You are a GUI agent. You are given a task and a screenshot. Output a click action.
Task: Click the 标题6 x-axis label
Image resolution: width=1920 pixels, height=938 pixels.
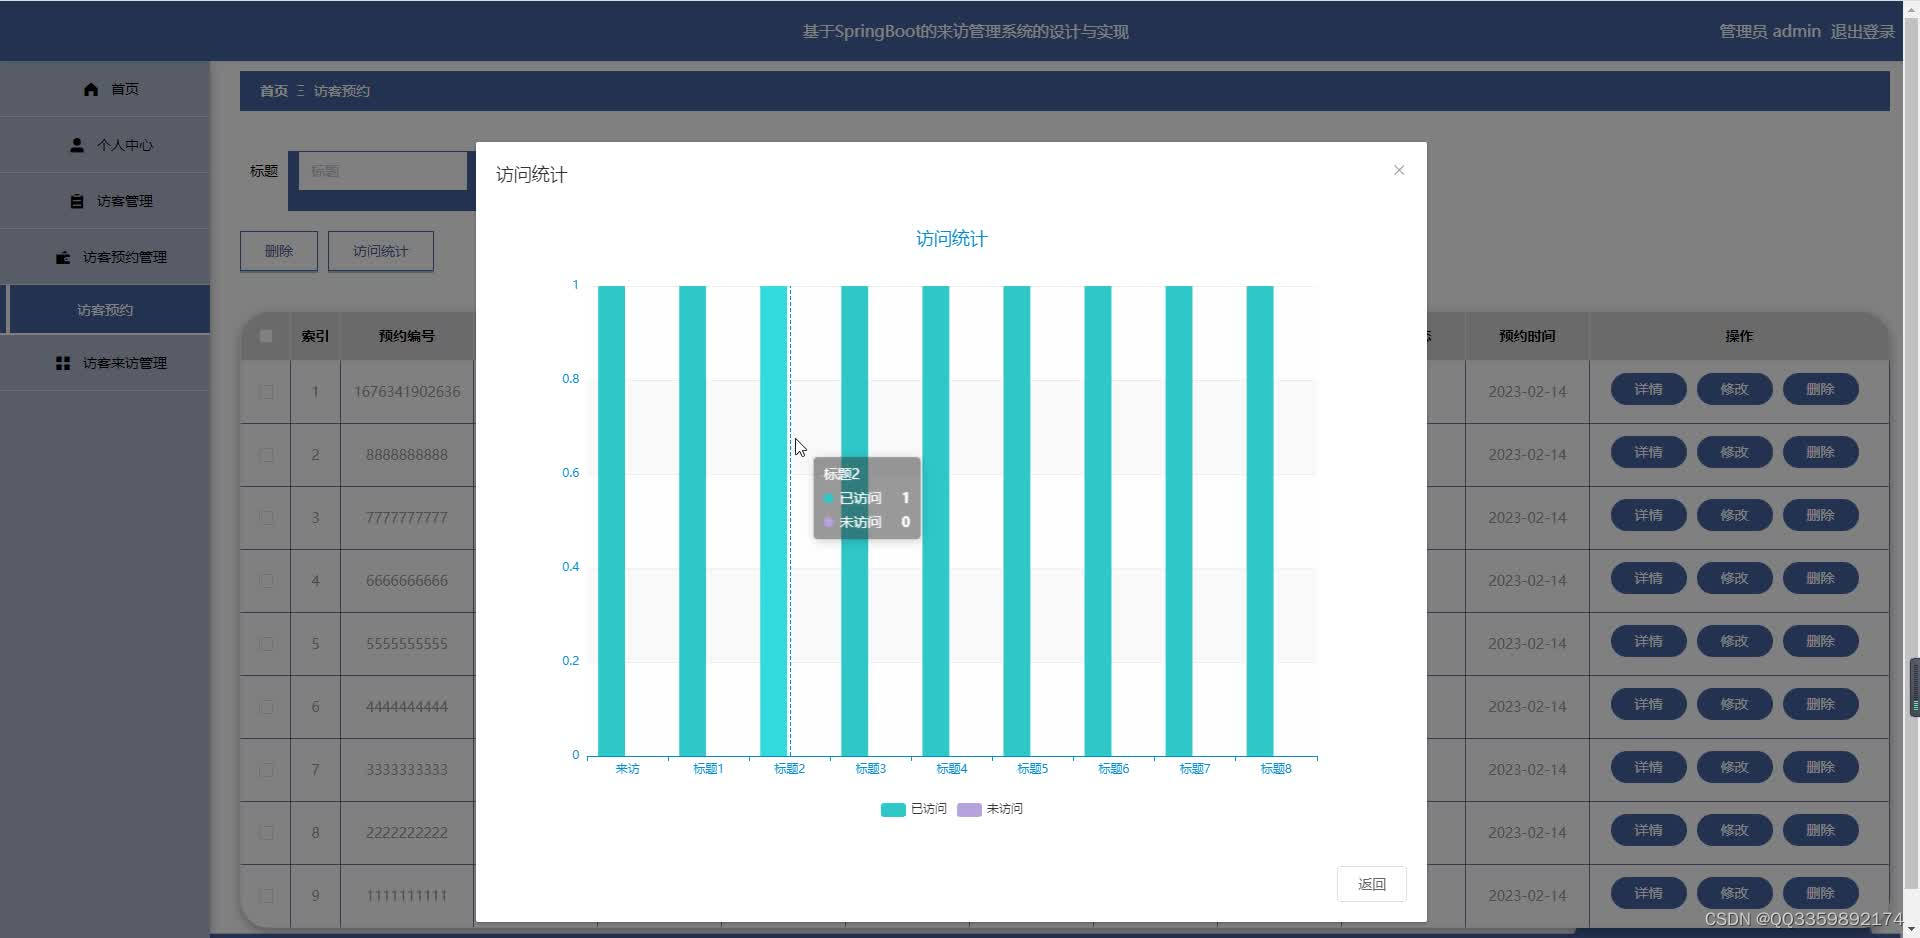[1113, 769]
